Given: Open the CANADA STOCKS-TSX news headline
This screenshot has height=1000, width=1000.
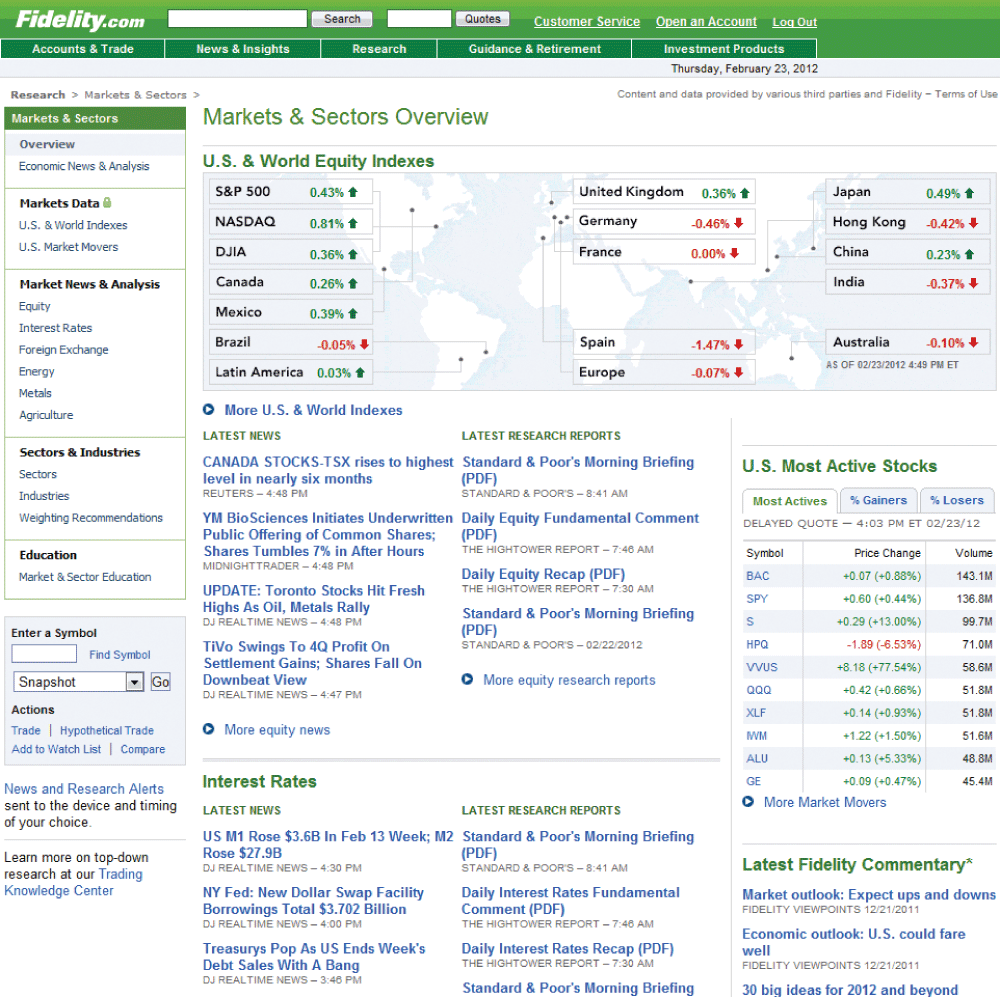Looking at the screenshot, I should [328, 470].
